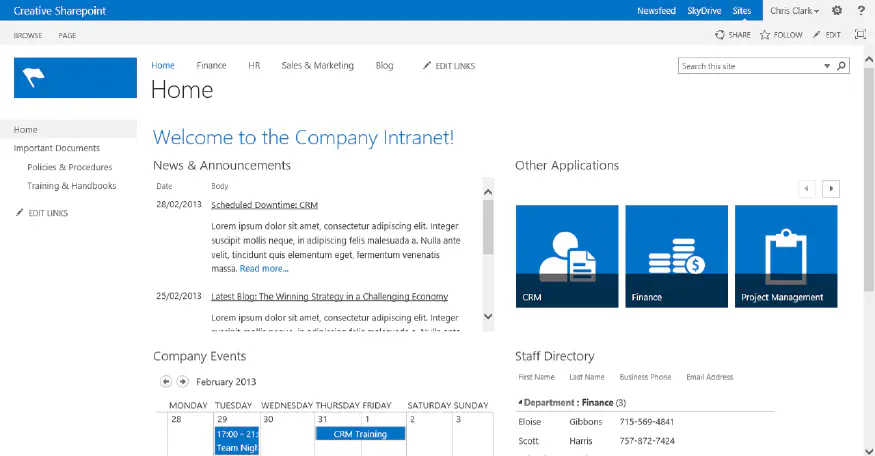Click the search magnifier icon
Viewport: 875px width, 456px height.
(x=842, y=66)
